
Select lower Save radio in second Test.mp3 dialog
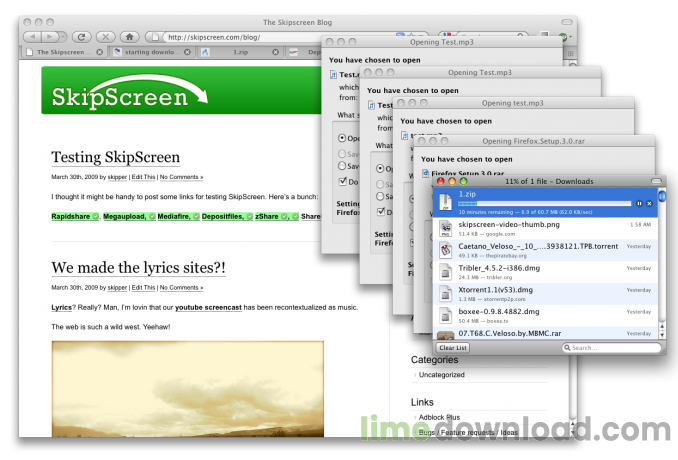tap(380, 196)
